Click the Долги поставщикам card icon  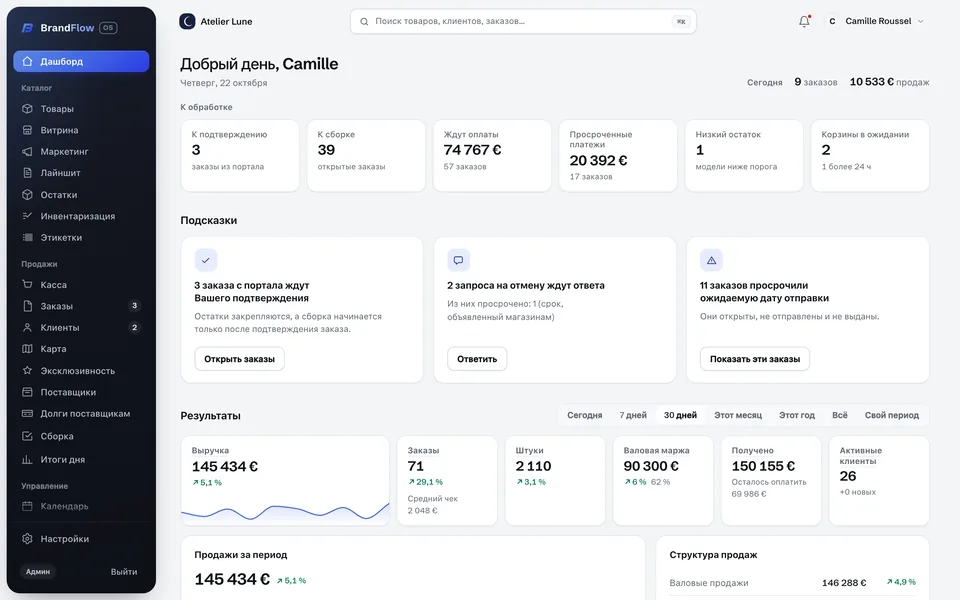point(27,414)
